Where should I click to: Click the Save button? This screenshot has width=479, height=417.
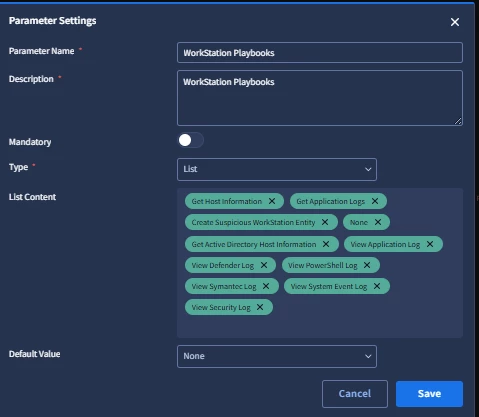pyautogui.click(x=429, y=394)
